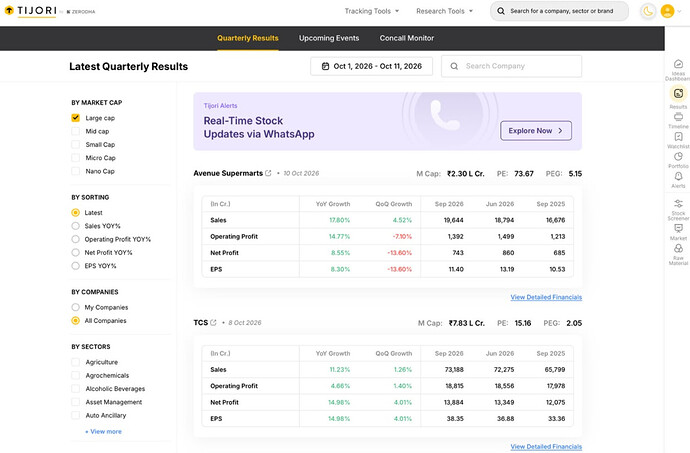Click TCS Sales Sep 2026 value 73,188

click(x=454, y=369)
